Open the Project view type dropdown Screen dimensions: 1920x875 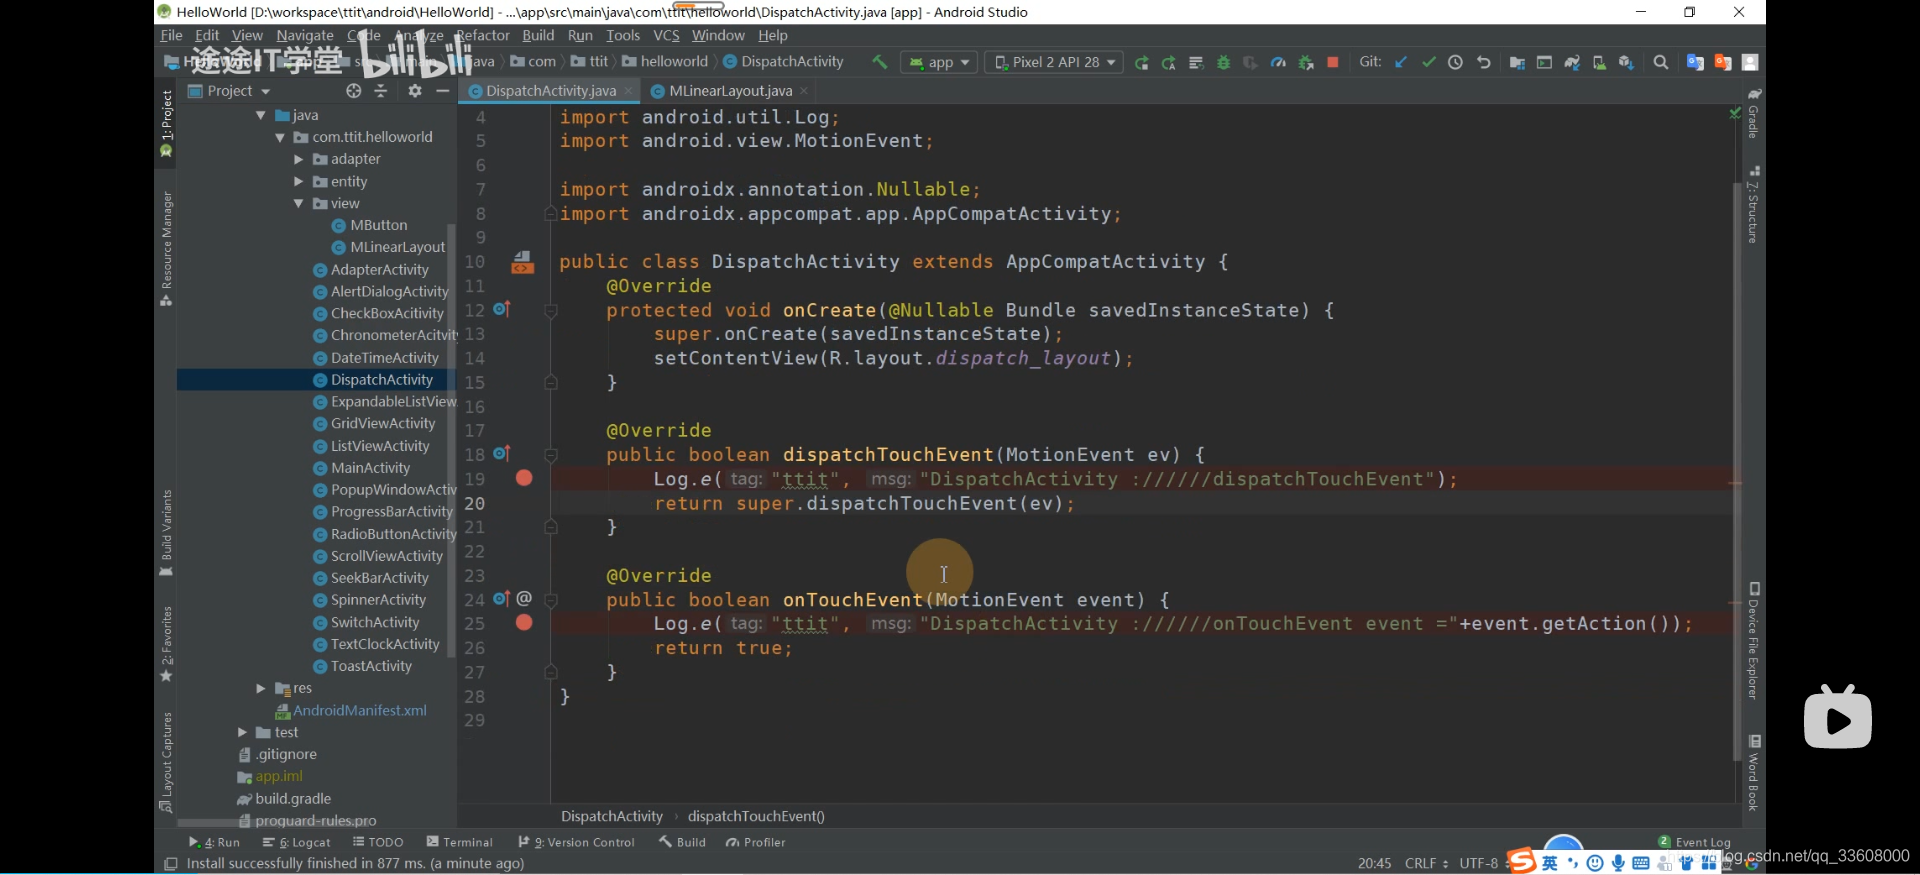[x=229, y=91]
